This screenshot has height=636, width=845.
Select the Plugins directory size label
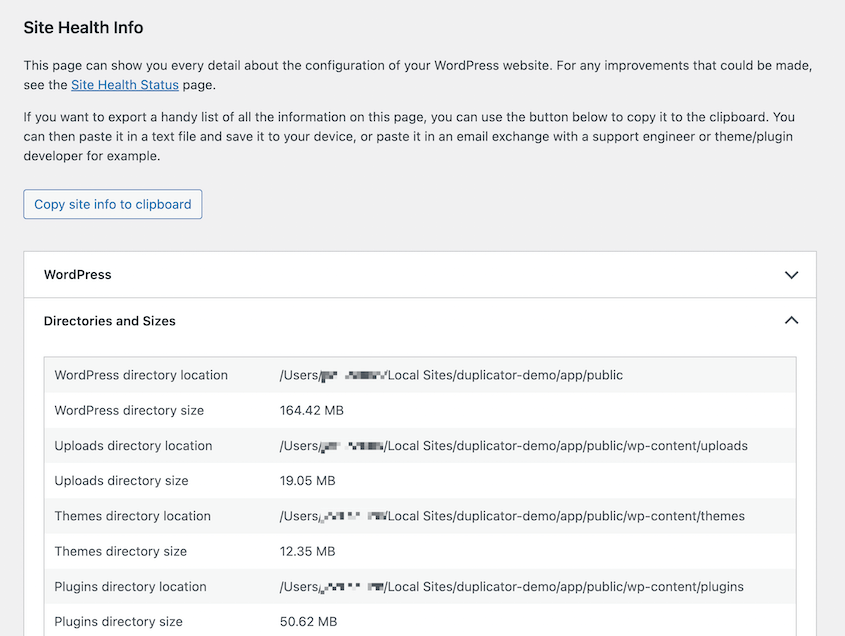[119, 621]
